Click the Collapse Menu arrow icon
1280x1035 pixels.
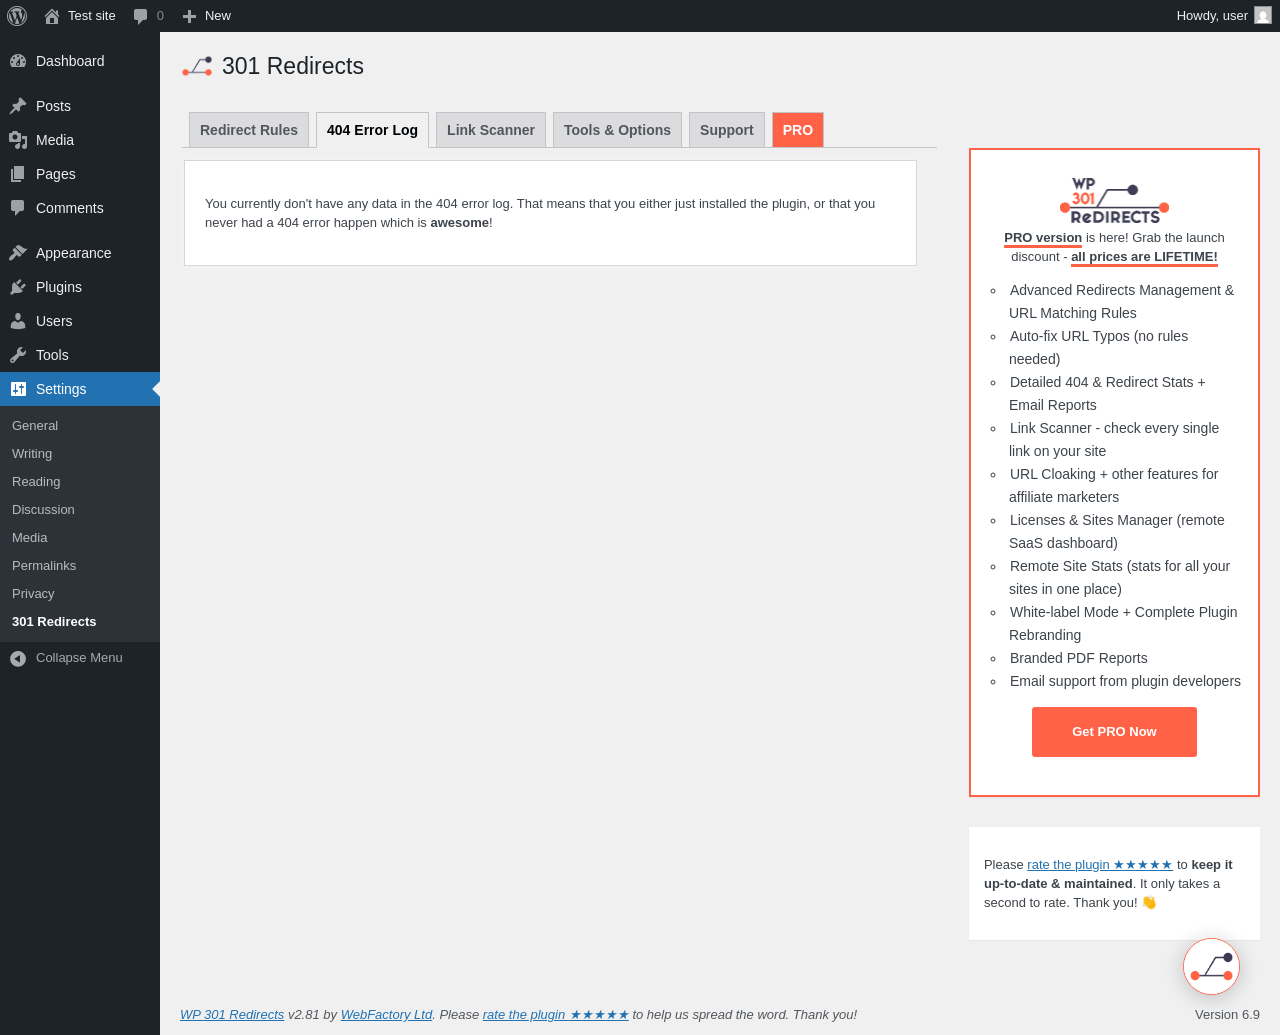[x=18, y=658]
